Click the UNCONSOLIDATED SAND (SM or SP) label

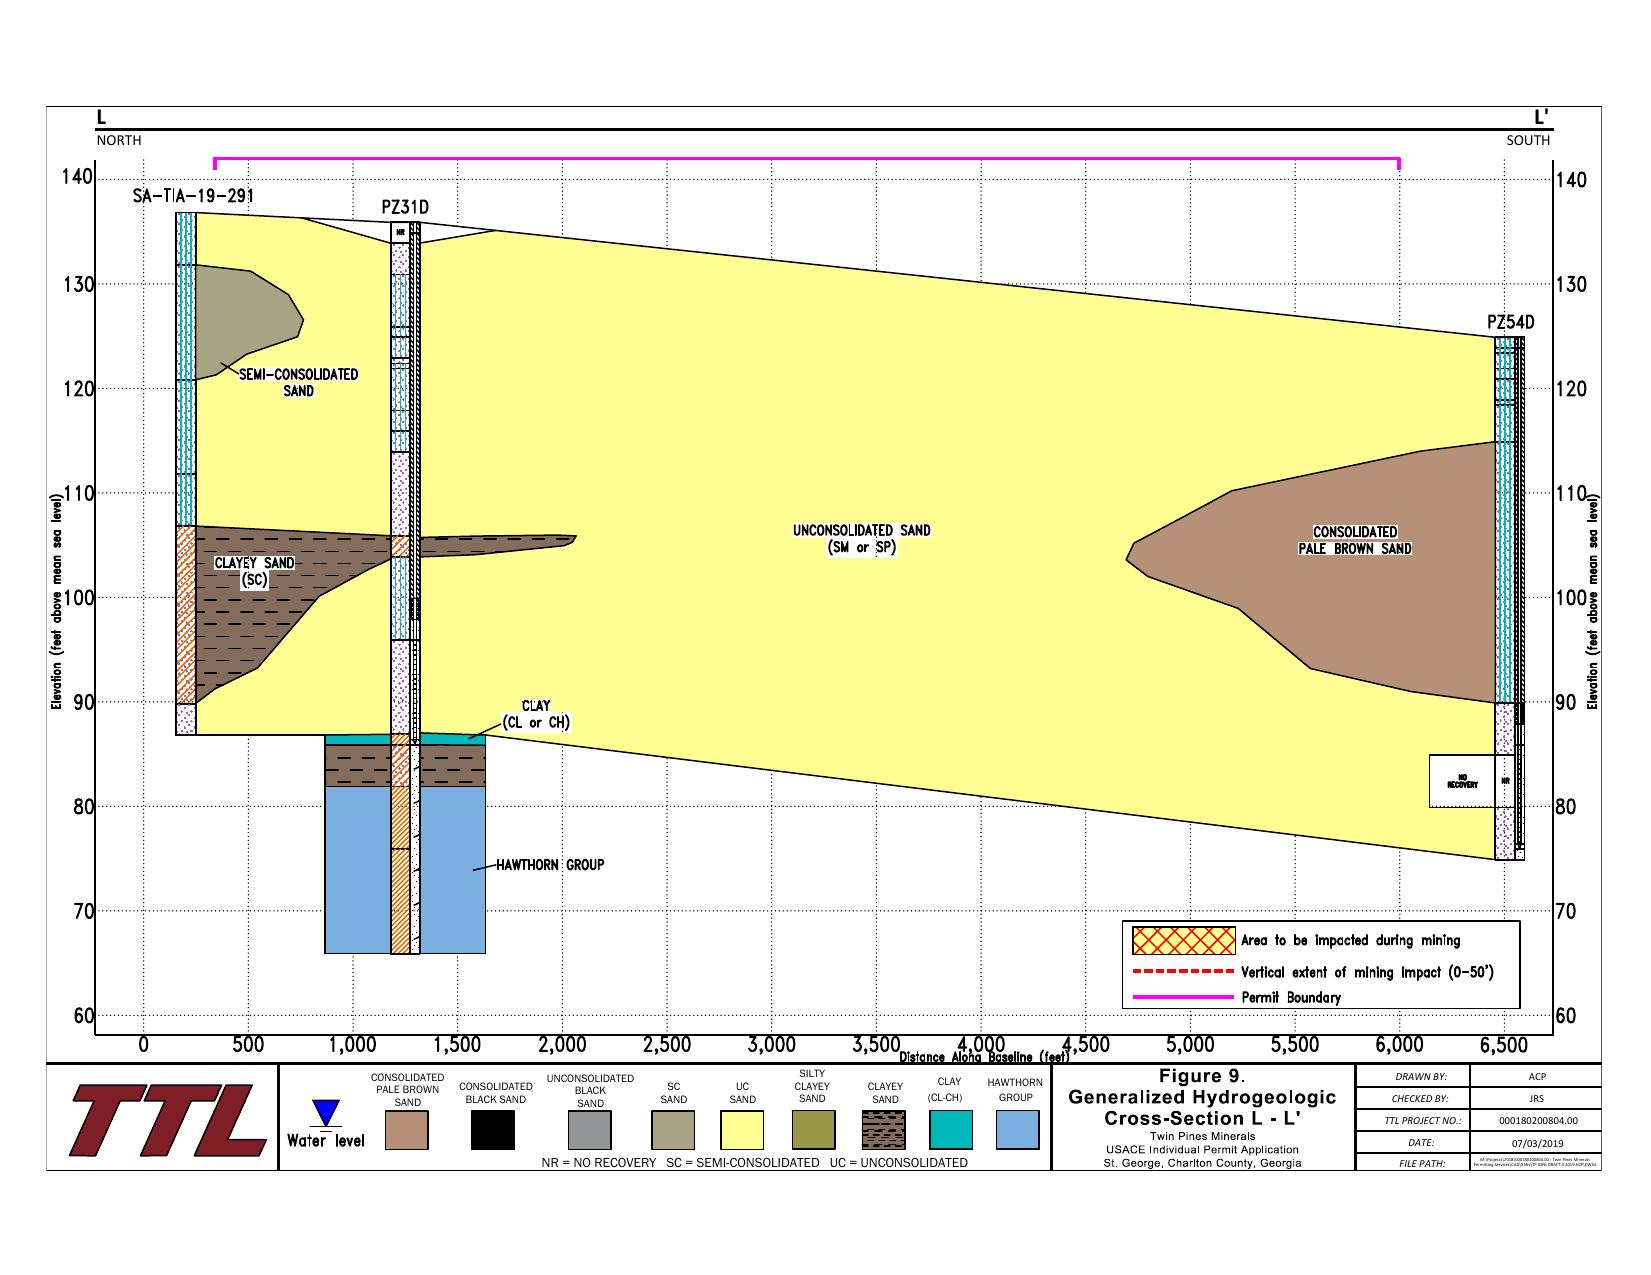(861, 540)
